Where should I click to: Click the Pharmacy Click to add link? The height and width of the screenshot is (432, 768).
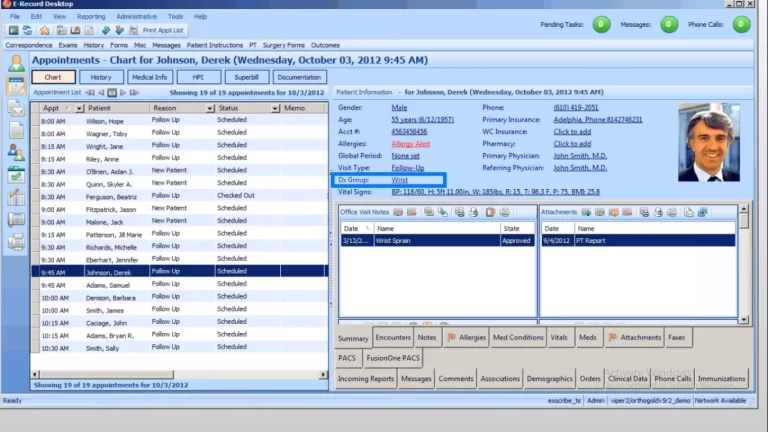coord(572,144)
